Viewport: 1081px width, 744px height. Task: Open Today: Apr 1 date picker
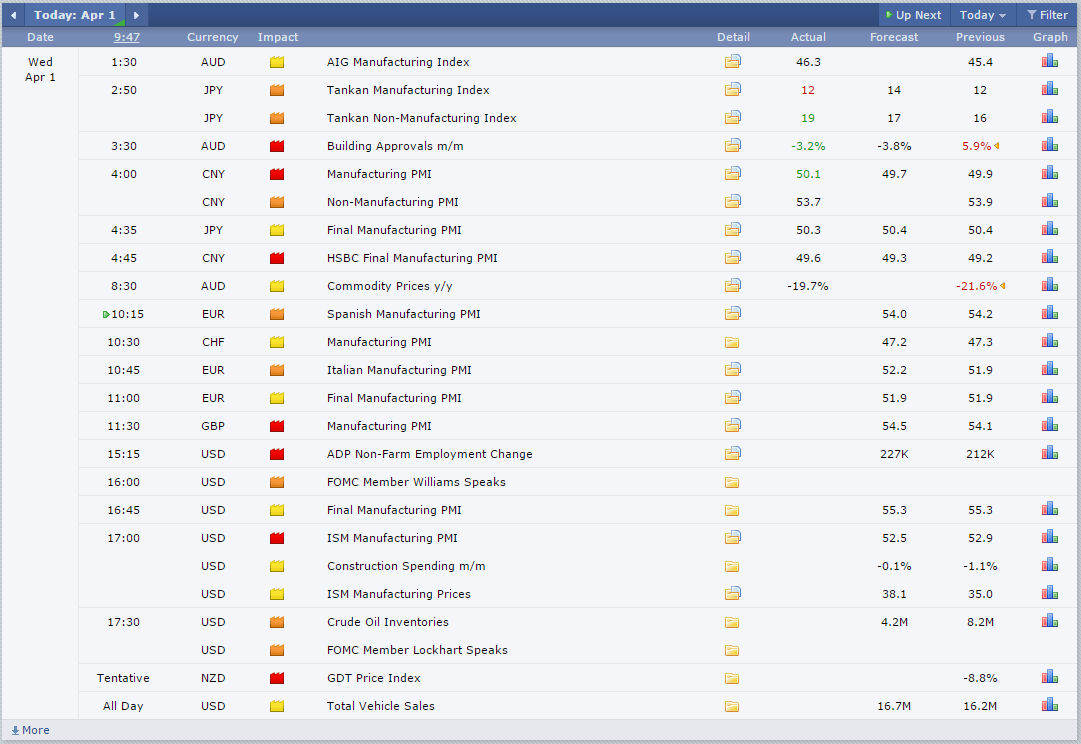[x=74, y=15]
